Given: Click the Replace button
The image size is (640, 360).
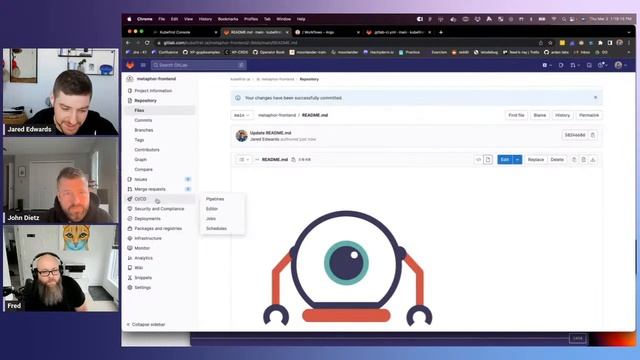Looking at the screenshot, I should [x=536, y=160].
